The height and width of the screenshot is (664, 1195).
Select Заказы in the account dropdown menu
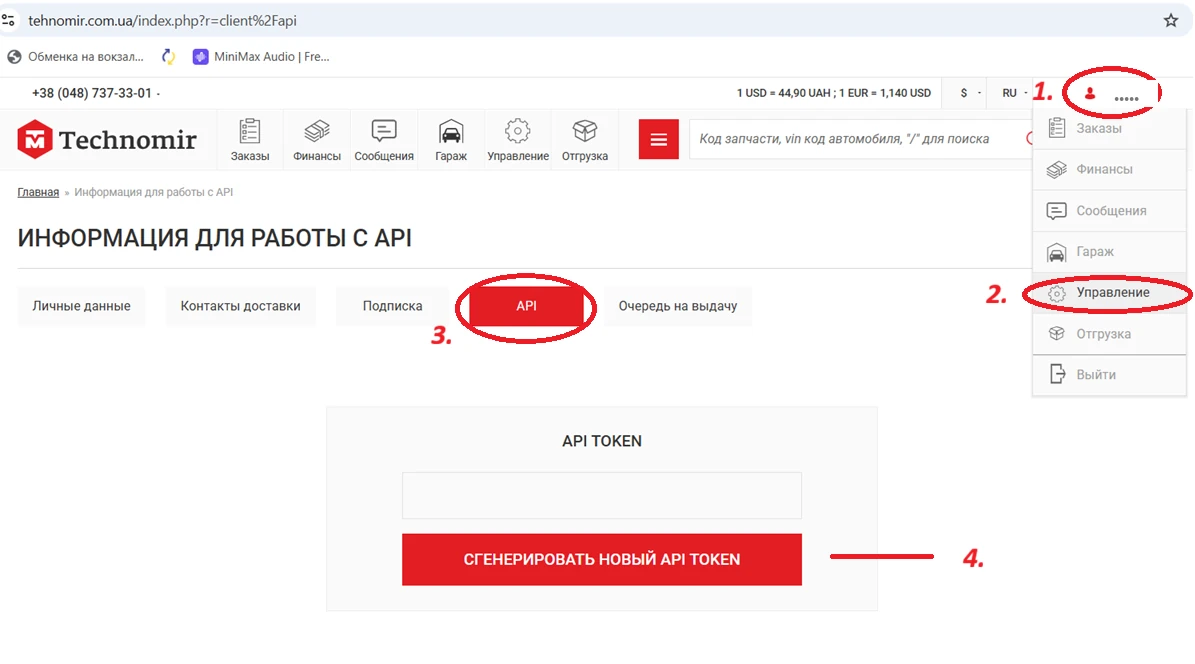1110,128
